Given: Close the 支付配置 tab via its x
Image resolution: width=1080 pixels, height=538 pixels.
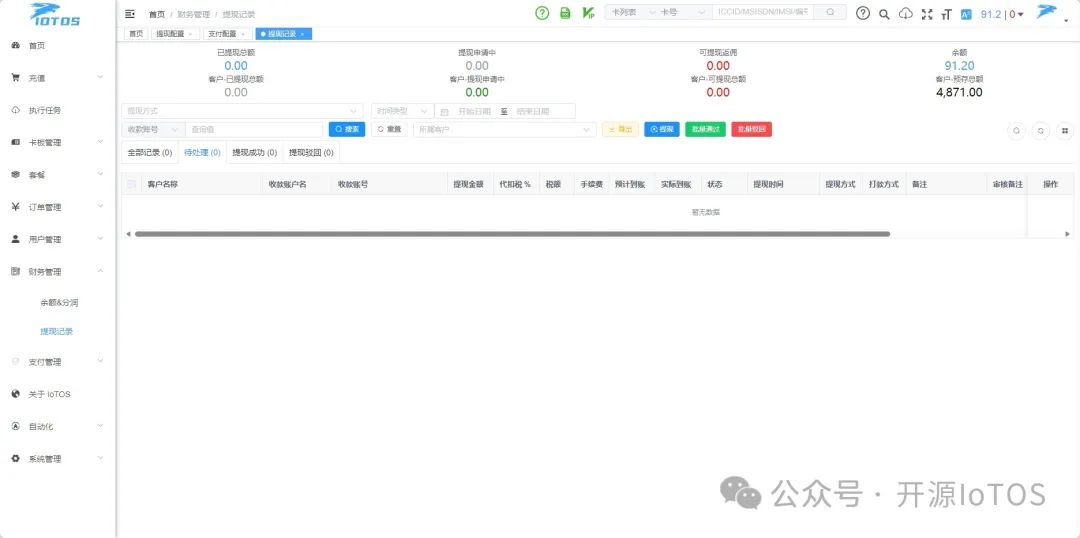Looking at the screenshot, I should tap(242, 34).
